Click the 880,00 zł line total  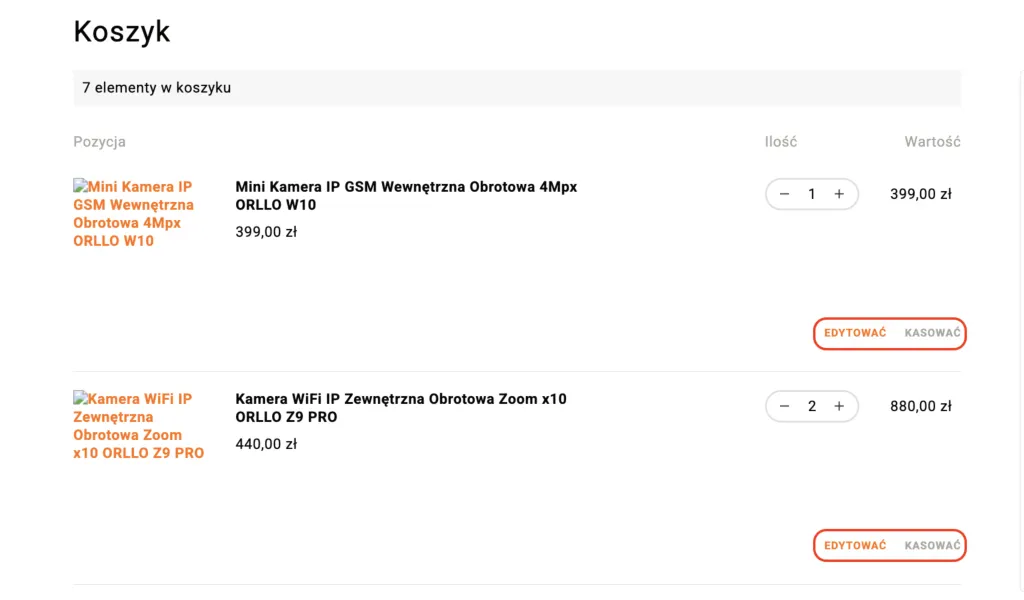click(x=920, y=406)
